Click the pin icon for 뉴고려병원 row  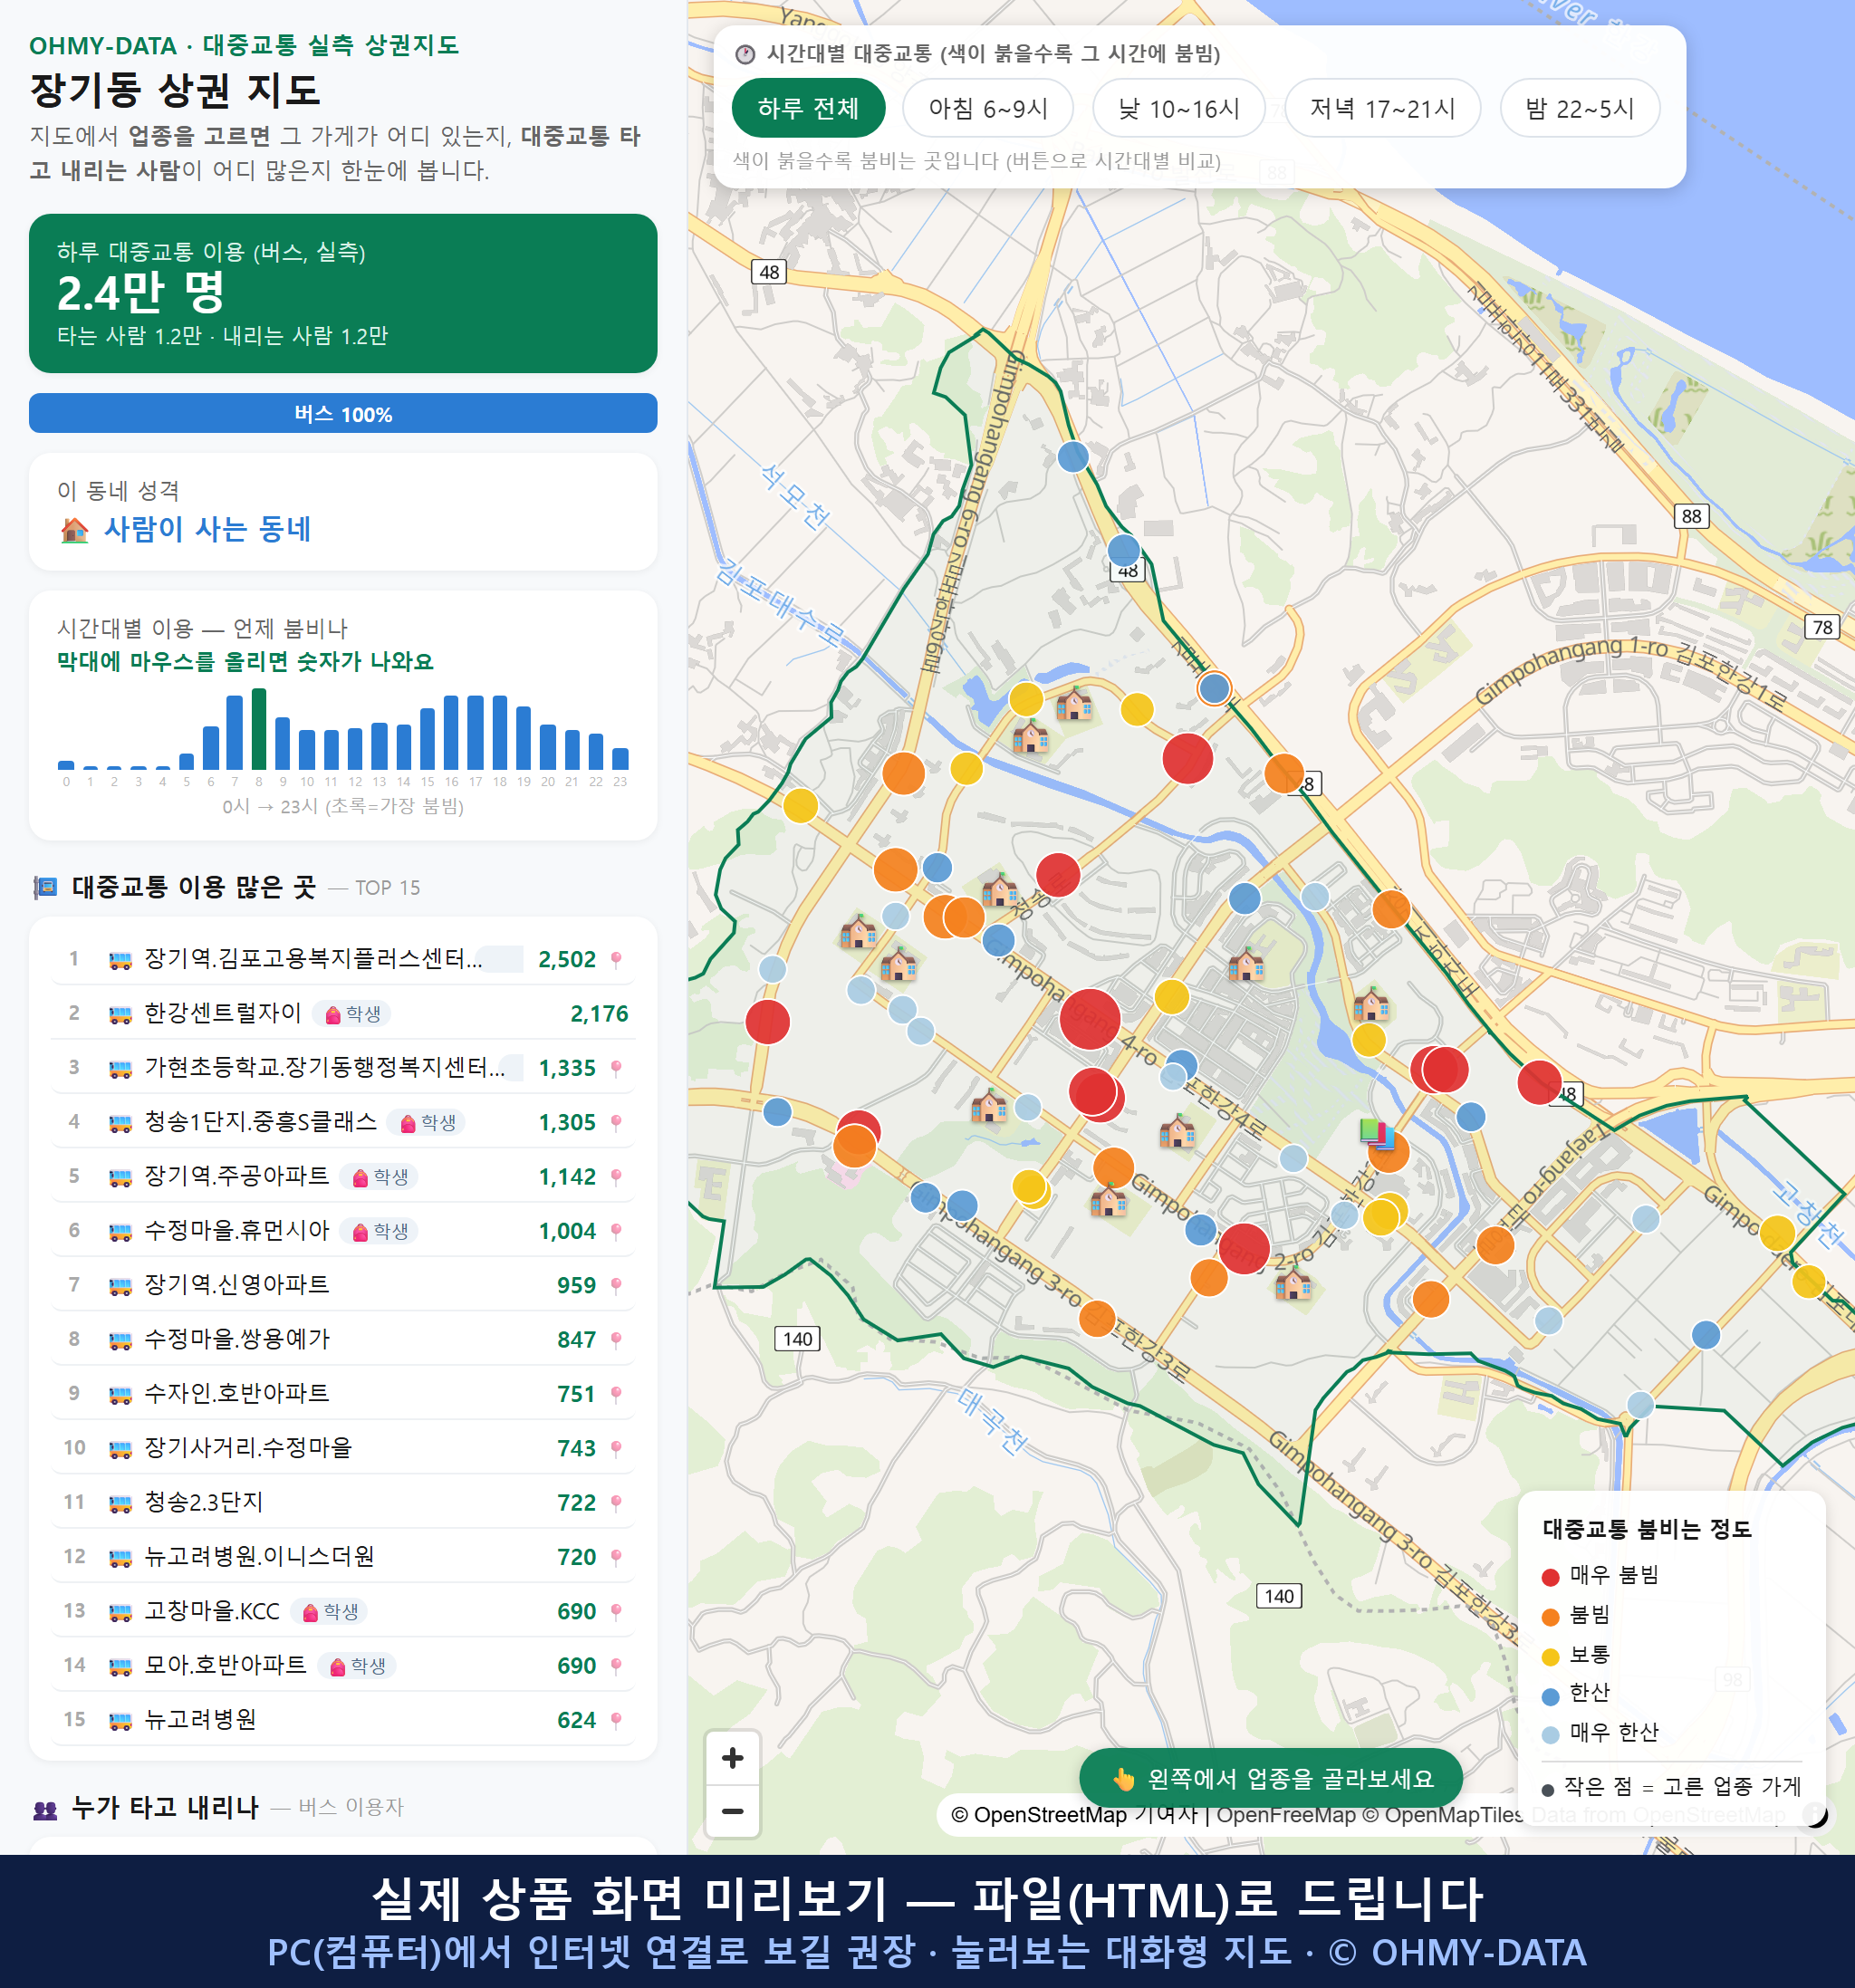coord(616,1720)
